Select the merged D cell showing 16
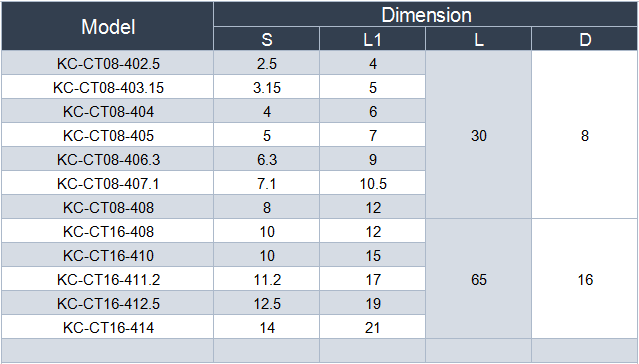The width and height of the screenshot is (639, 364). click(x=585, y=279)
